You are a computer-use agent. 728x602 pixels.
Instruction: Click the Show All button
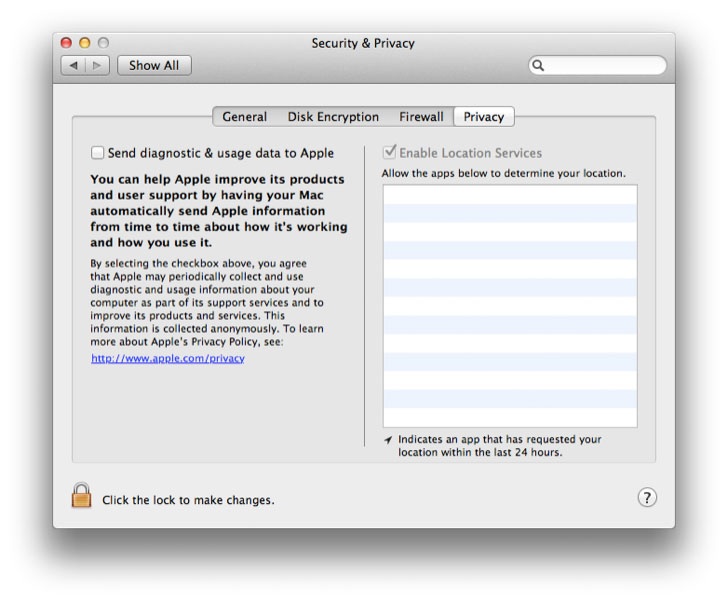[x=154, y=65]
